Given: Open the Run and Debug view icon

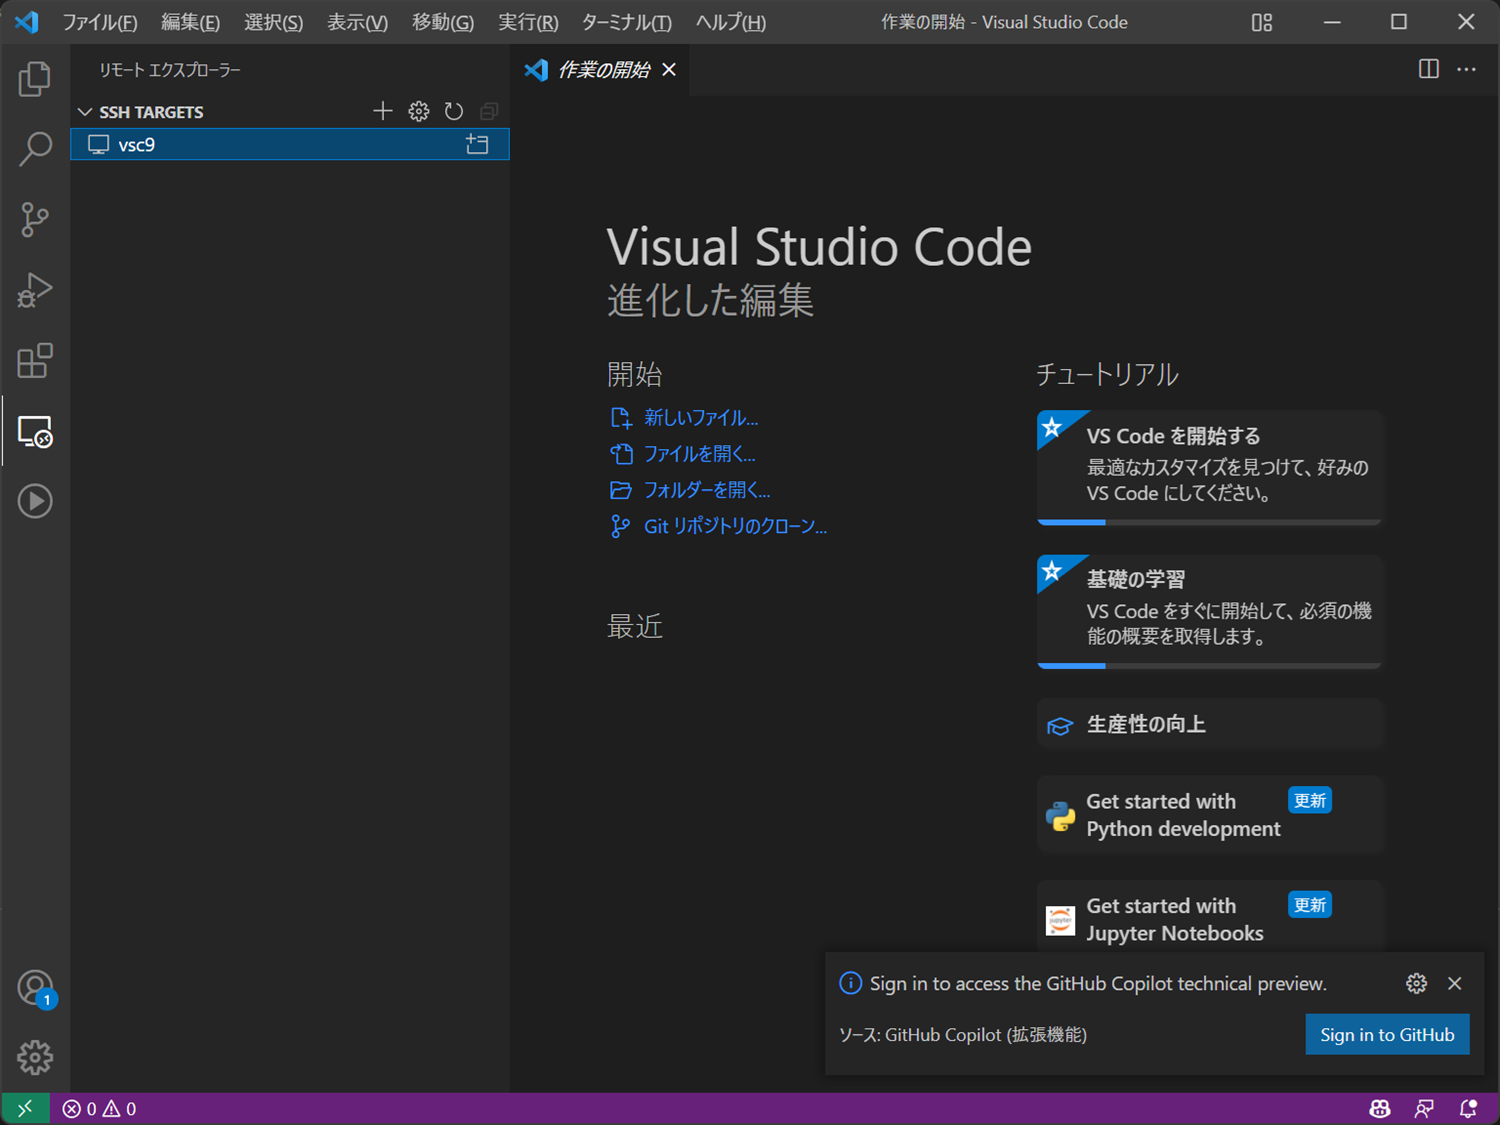Looking at the screenshot, I should coord(35,290).
